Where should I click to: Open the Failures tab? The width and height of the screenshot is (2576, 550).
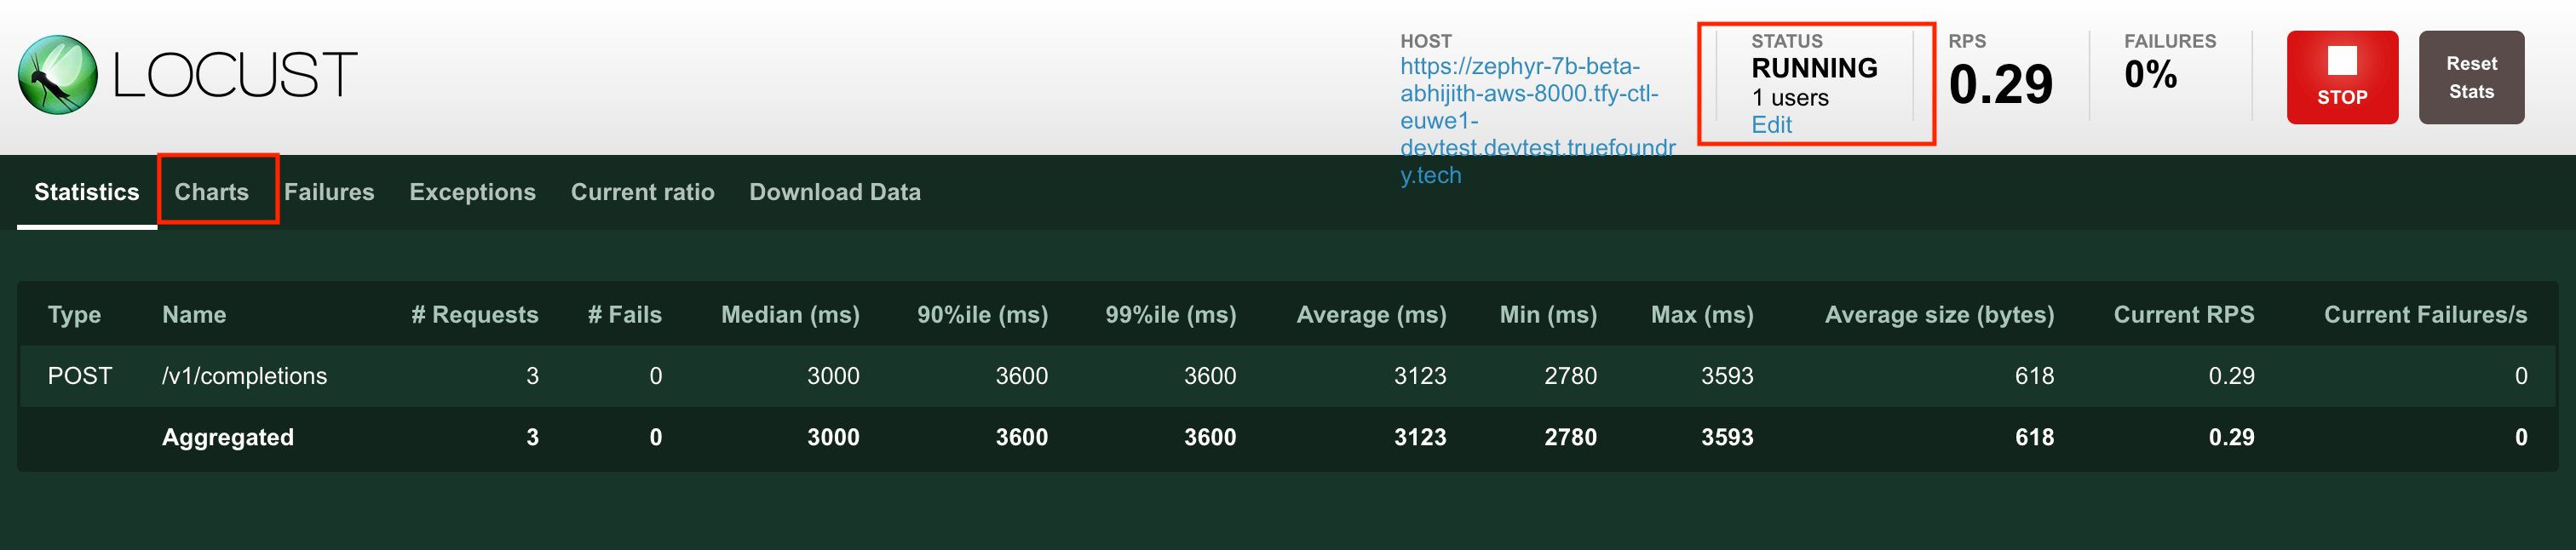[x=329, y=192]
